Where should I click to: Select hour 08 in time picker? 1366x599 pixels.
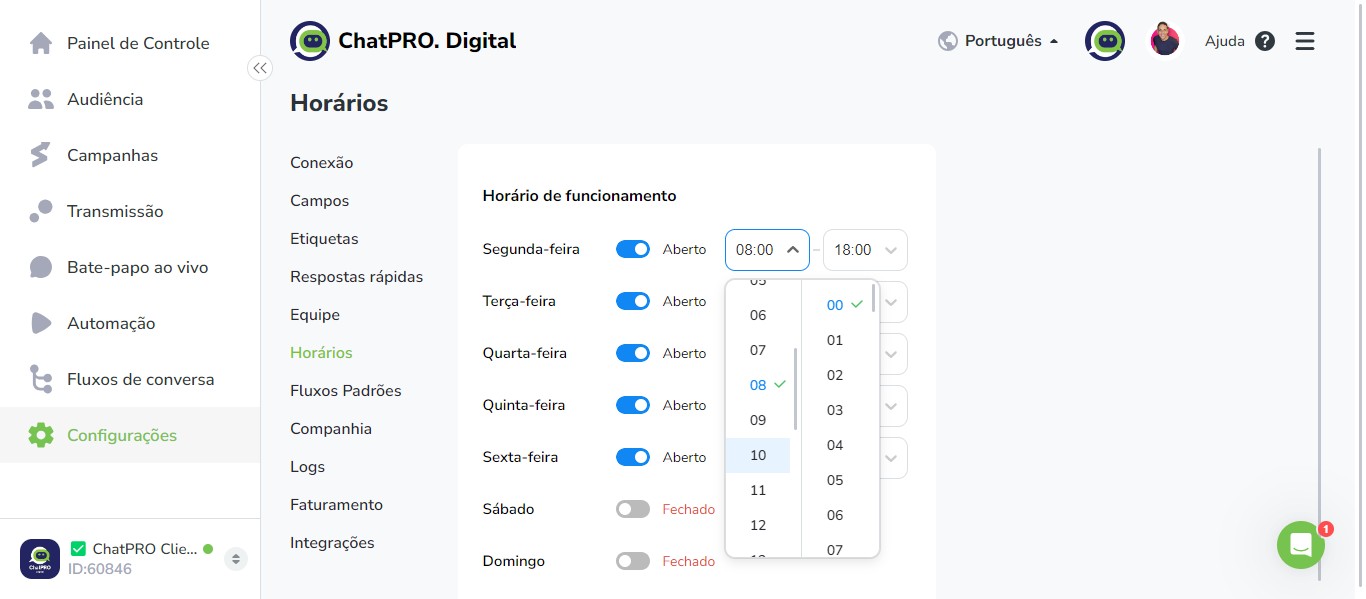click(x=758, y=385)
